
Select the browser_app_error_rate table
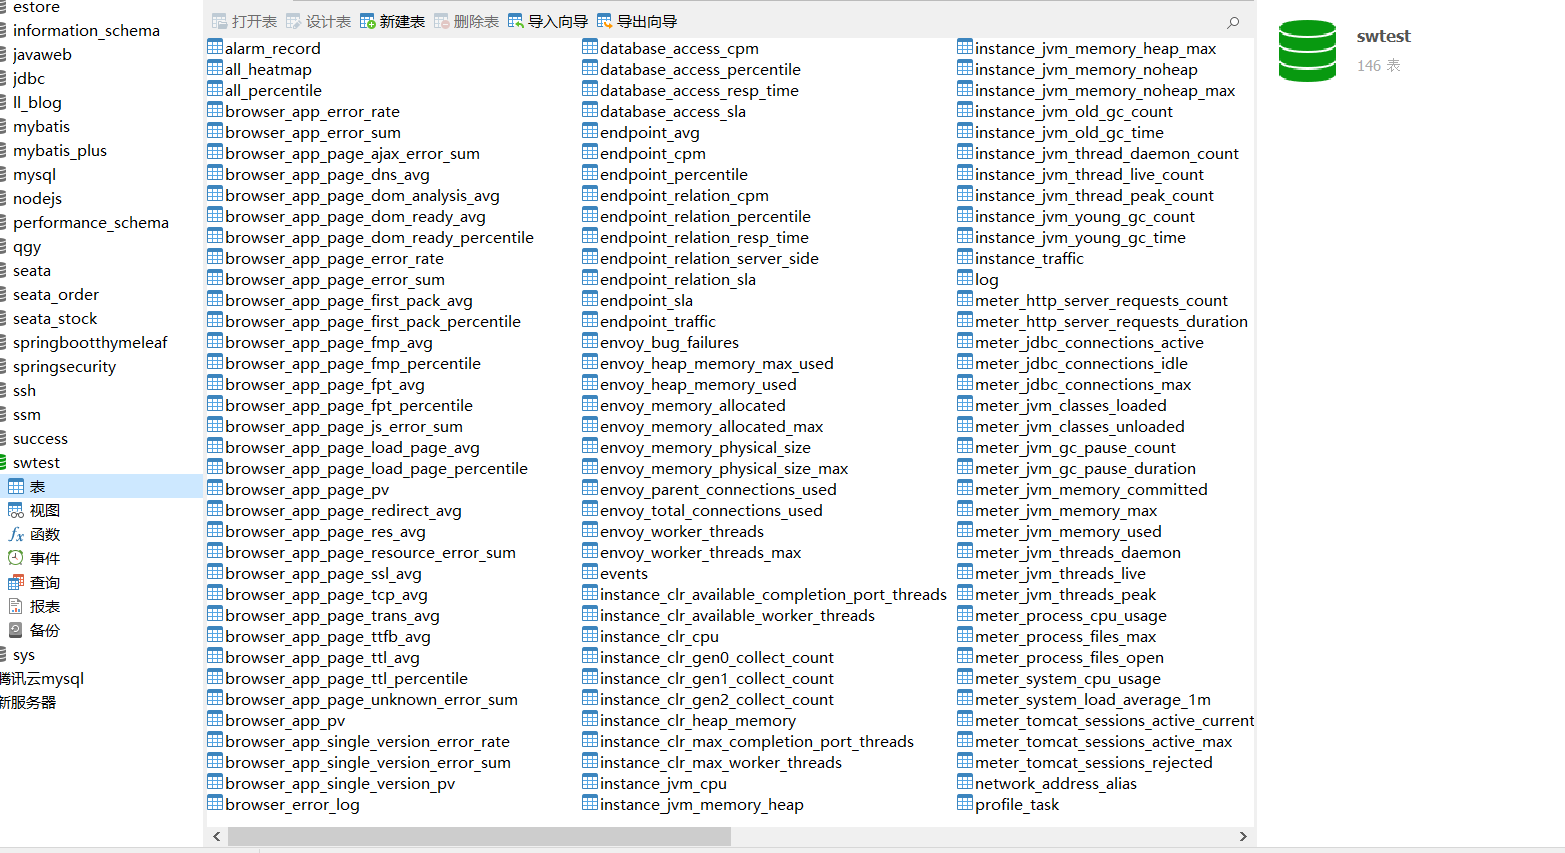coord(312,111)
